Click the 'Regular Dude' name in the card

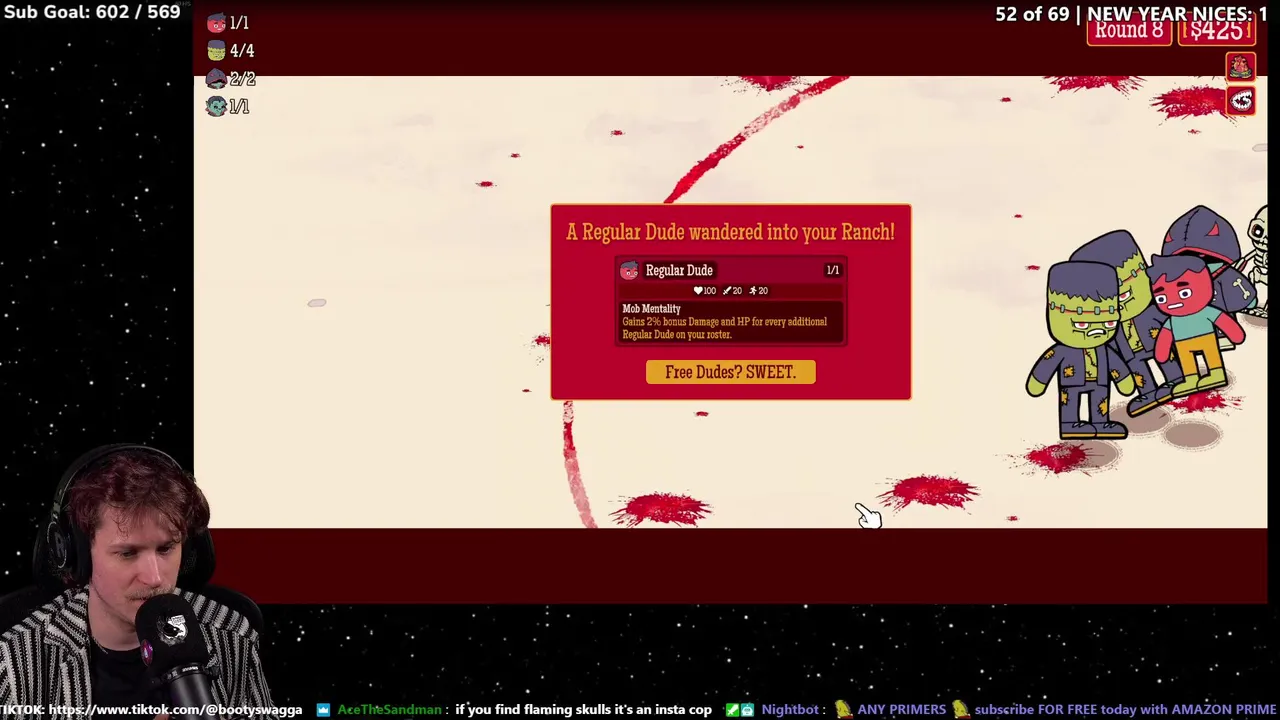click(679, 271)
